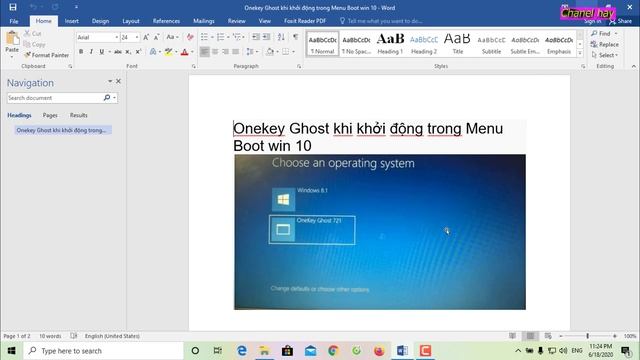Viewport: 640px width, 360px height.
Task: Open the File menu tab
Action: (13, 21)
